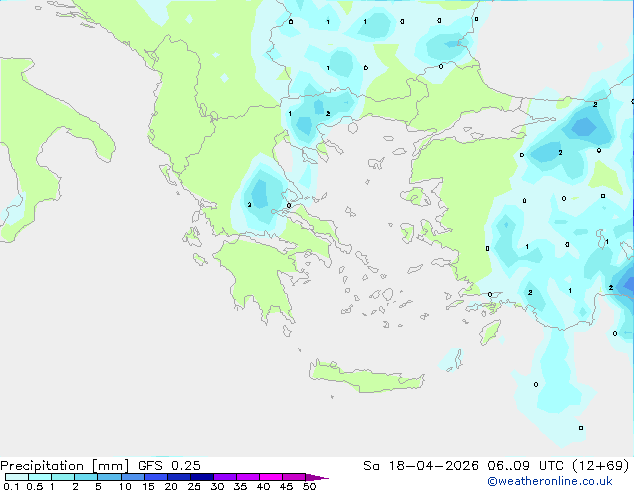This screenshot has height=490, width=634.
Task: Select the 2–5 mm legend color box
Action: (x=86, y=477)
